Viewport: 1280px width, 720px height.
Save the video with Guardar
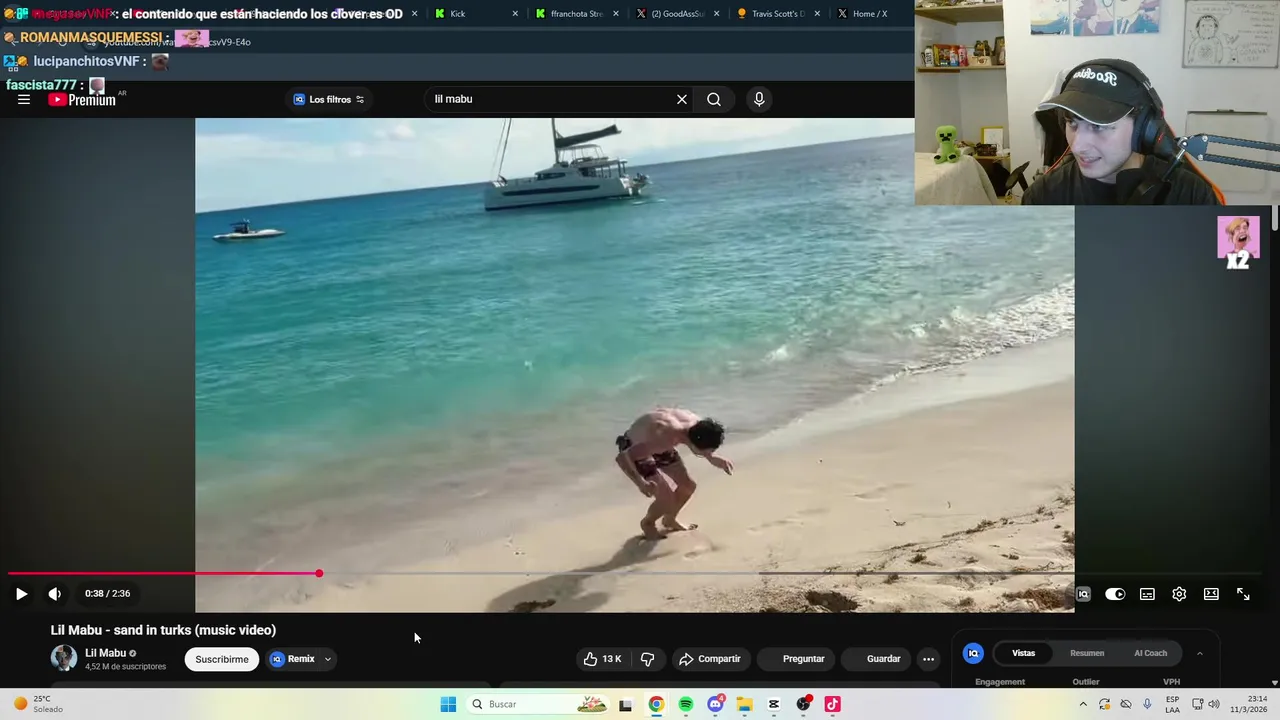tap(874, 659)
